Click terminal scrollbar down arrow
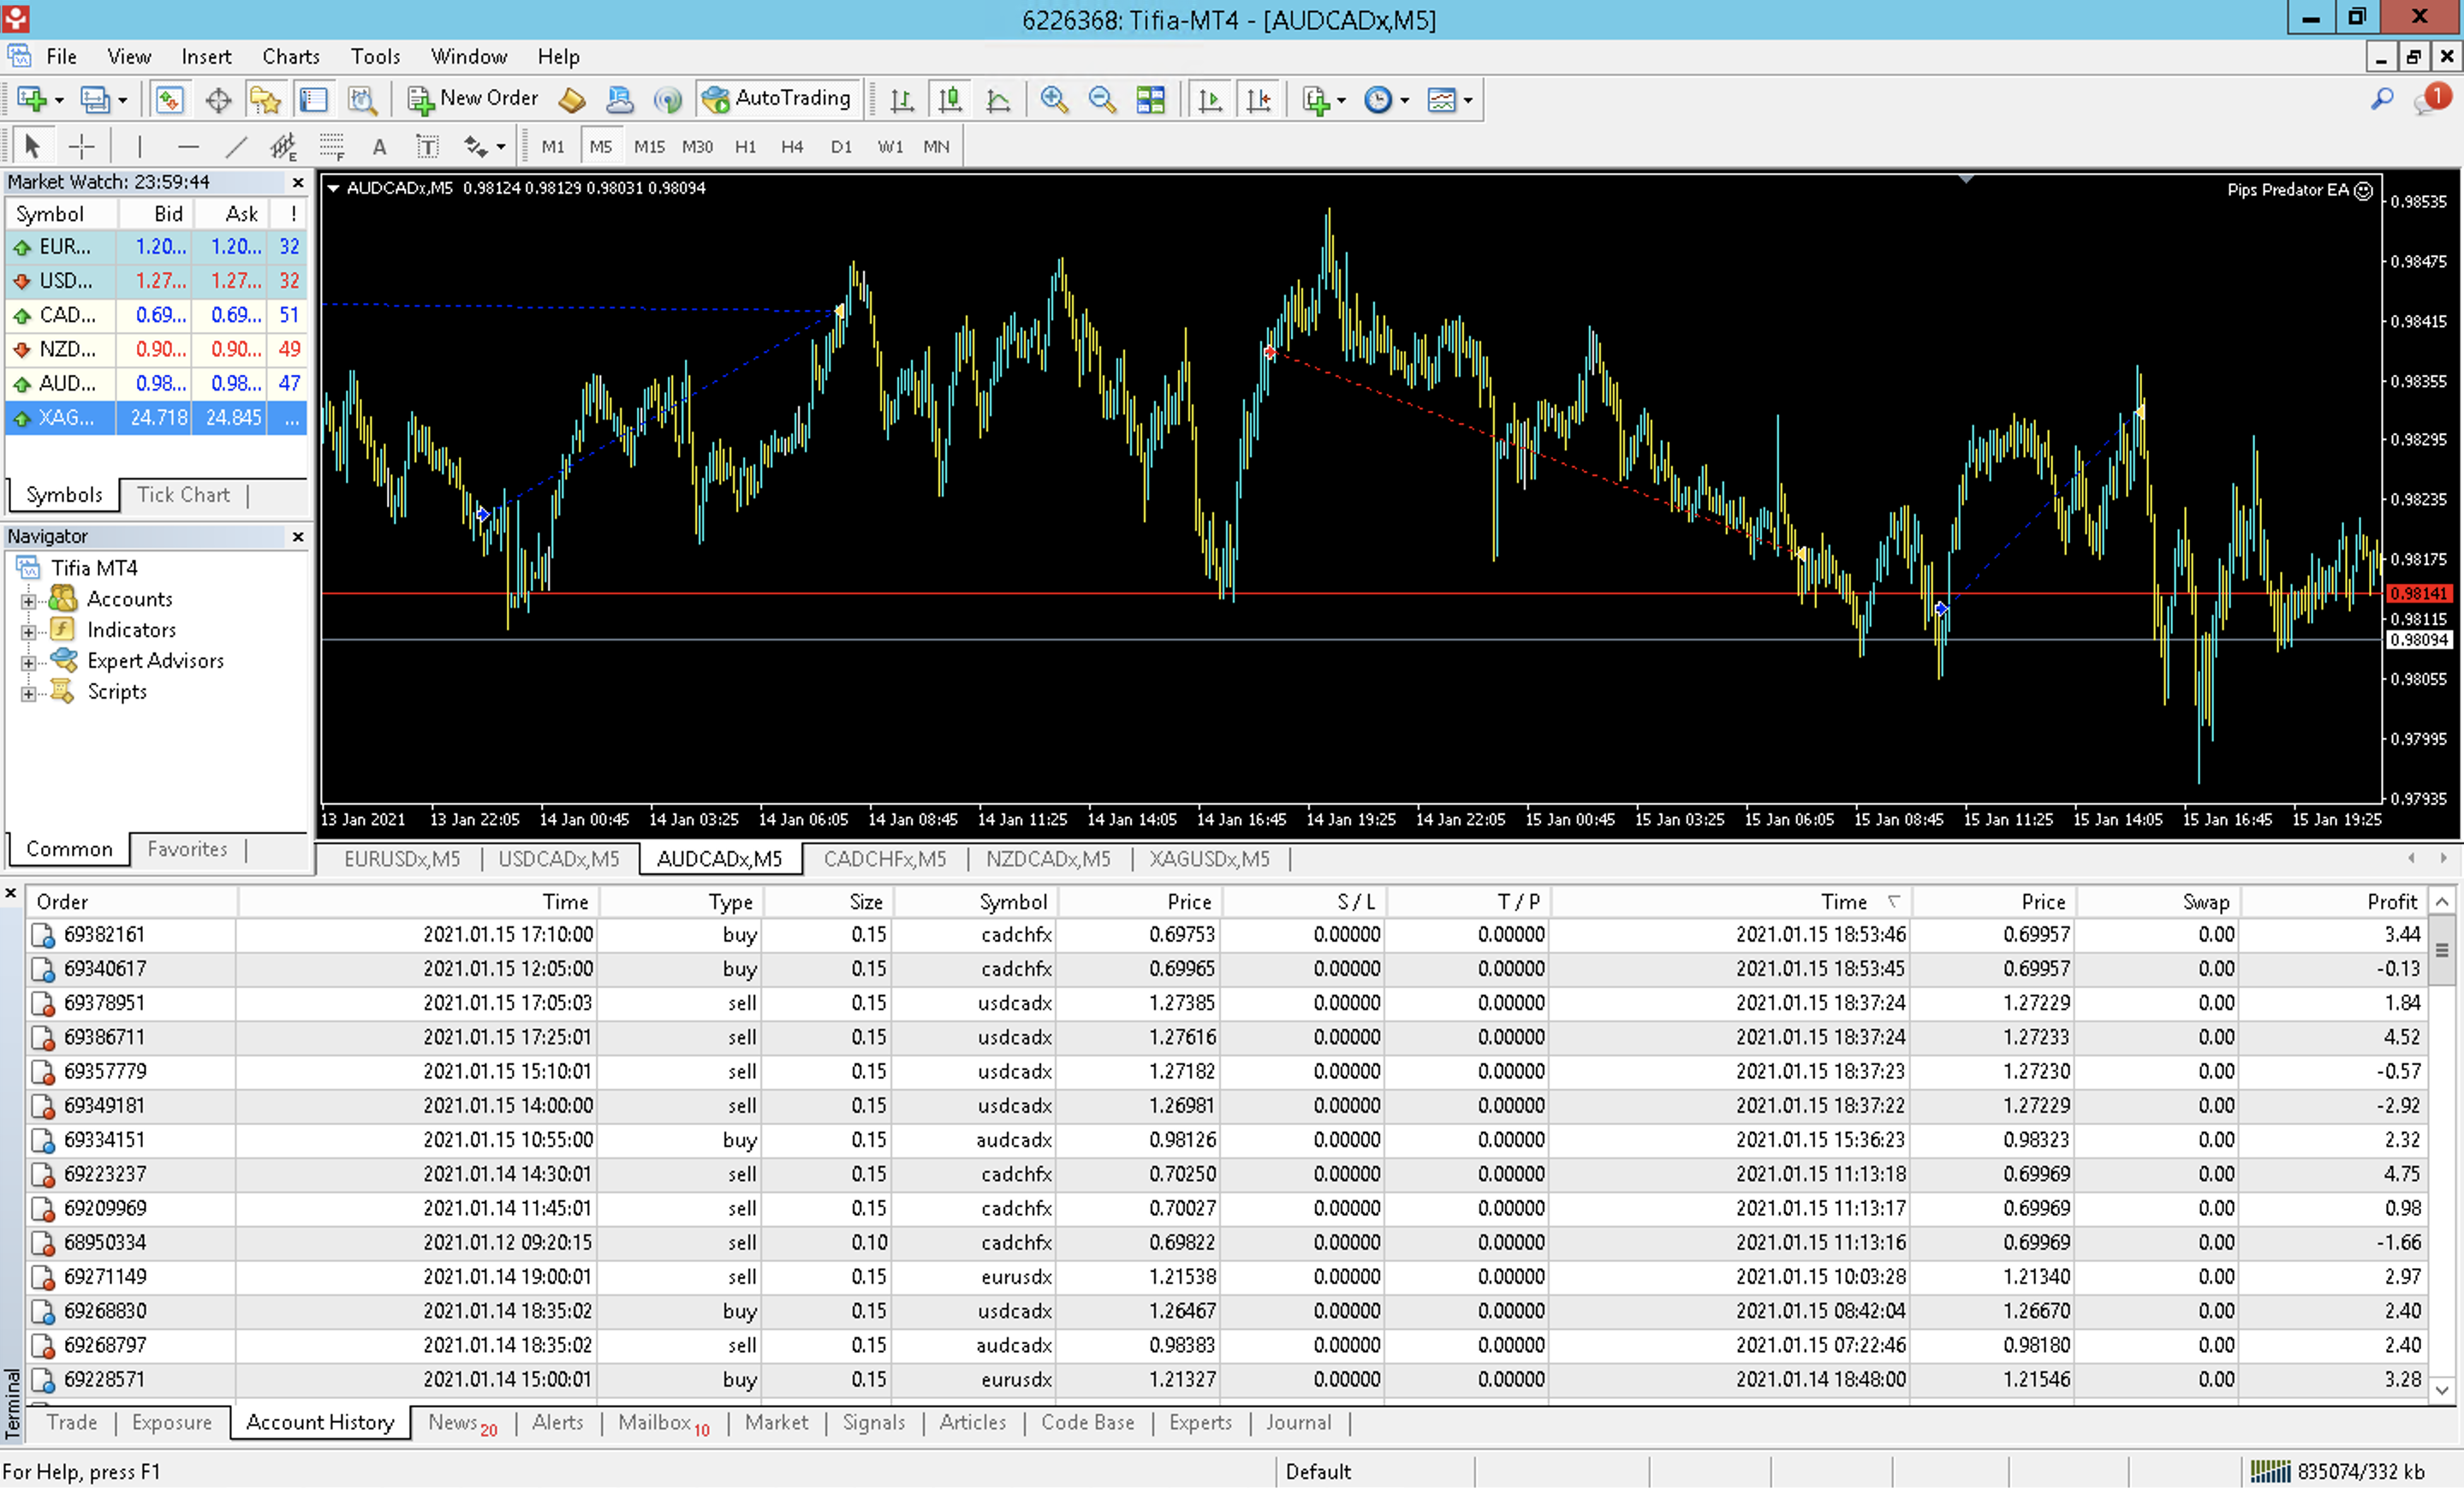Screen dimensions: 2464x1488 click(2442, 1390)
